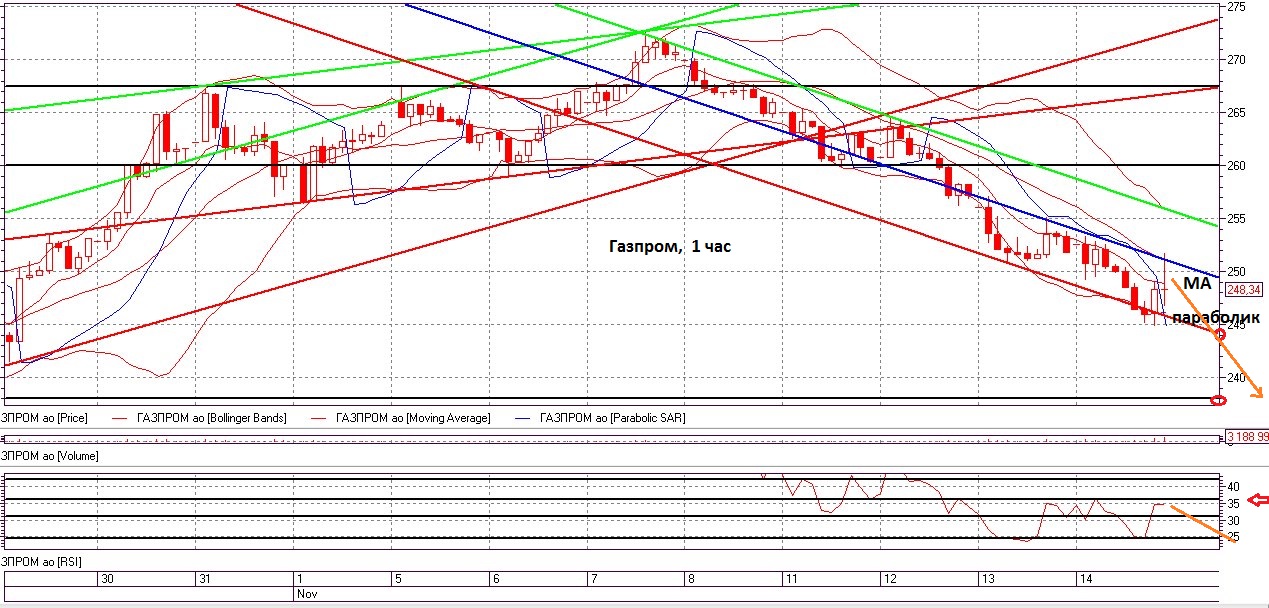Click the 'Газпром, 1 час' chart title text
The height and width of the screenshot is (608, 1269).
(670, 246)
